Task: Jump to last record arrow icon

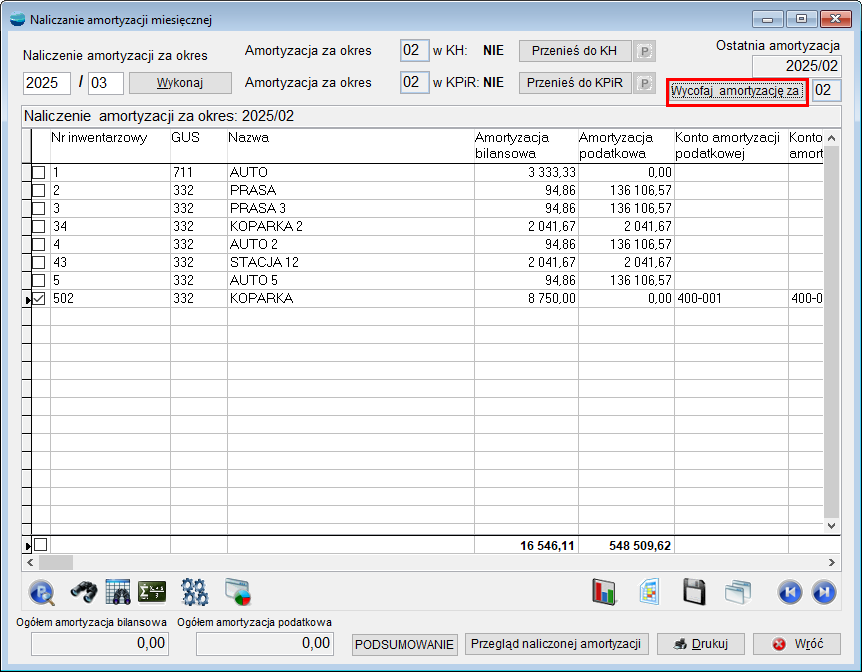Action: tap(824, 592)
